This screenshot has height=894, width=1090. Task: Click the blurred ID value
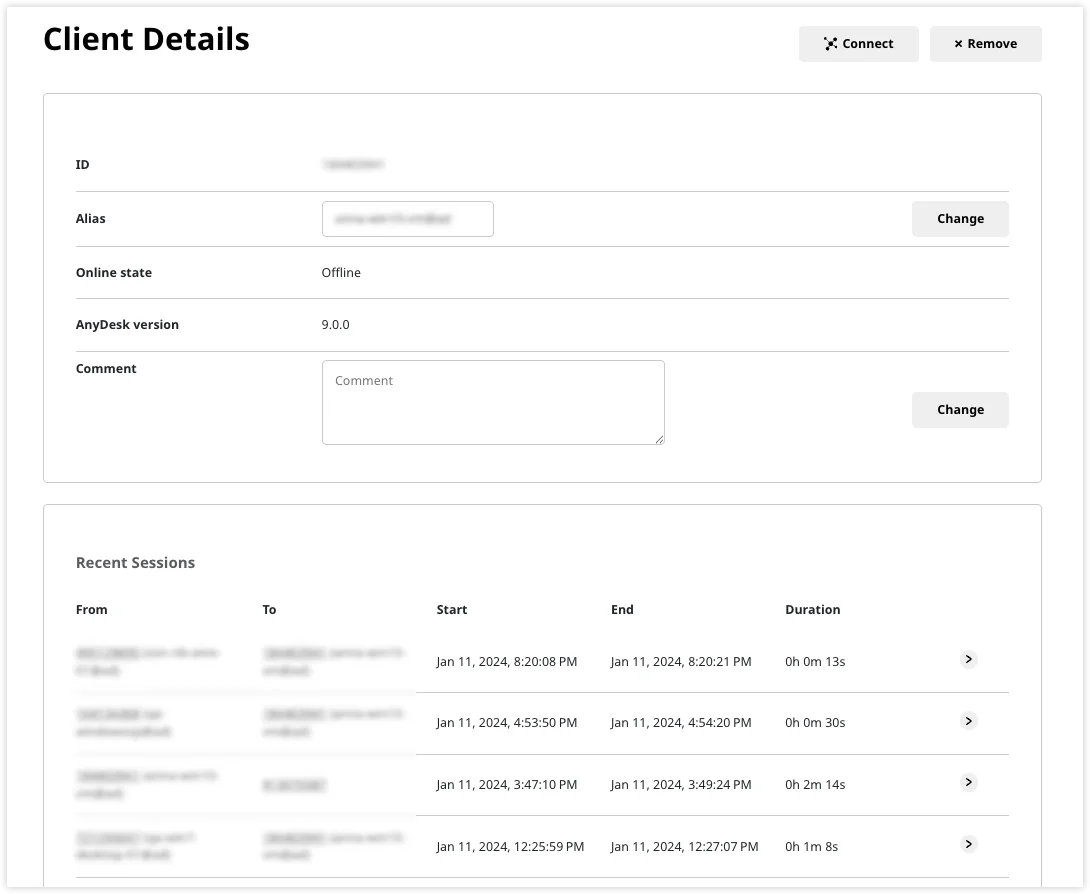click(x=353, y=164)
